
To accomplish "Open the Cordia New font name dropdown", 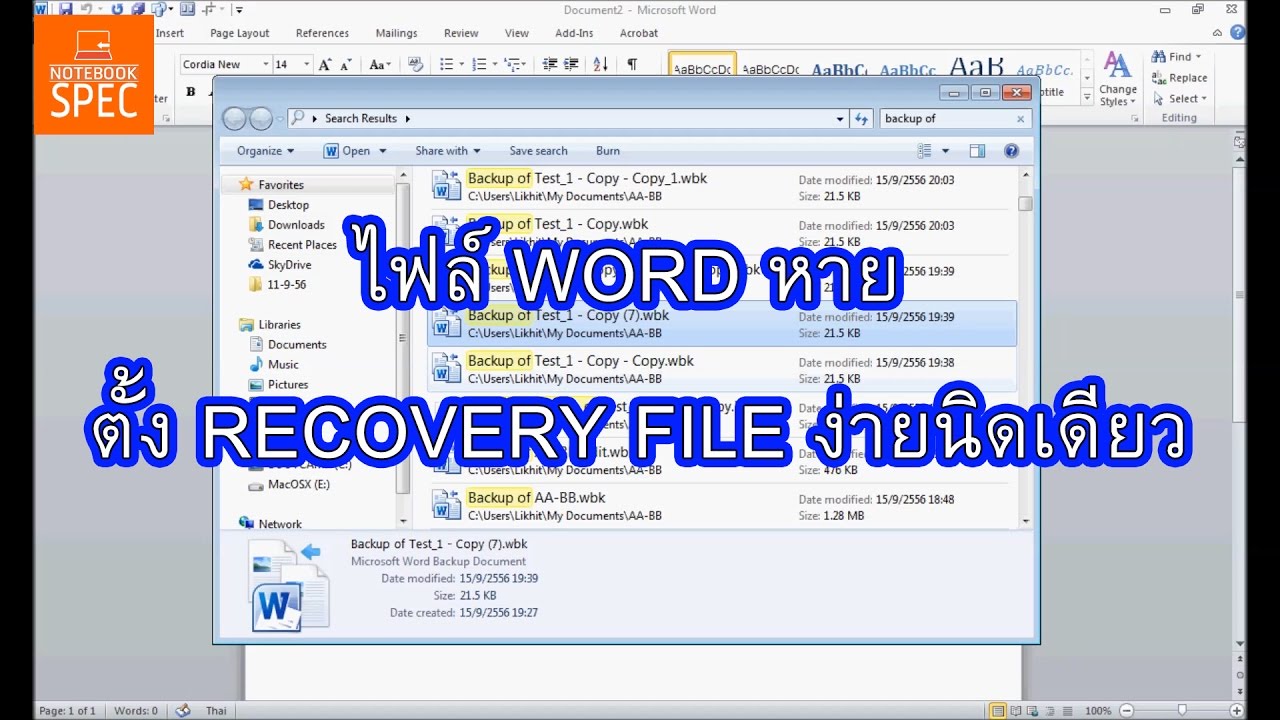I will point(266,64).
